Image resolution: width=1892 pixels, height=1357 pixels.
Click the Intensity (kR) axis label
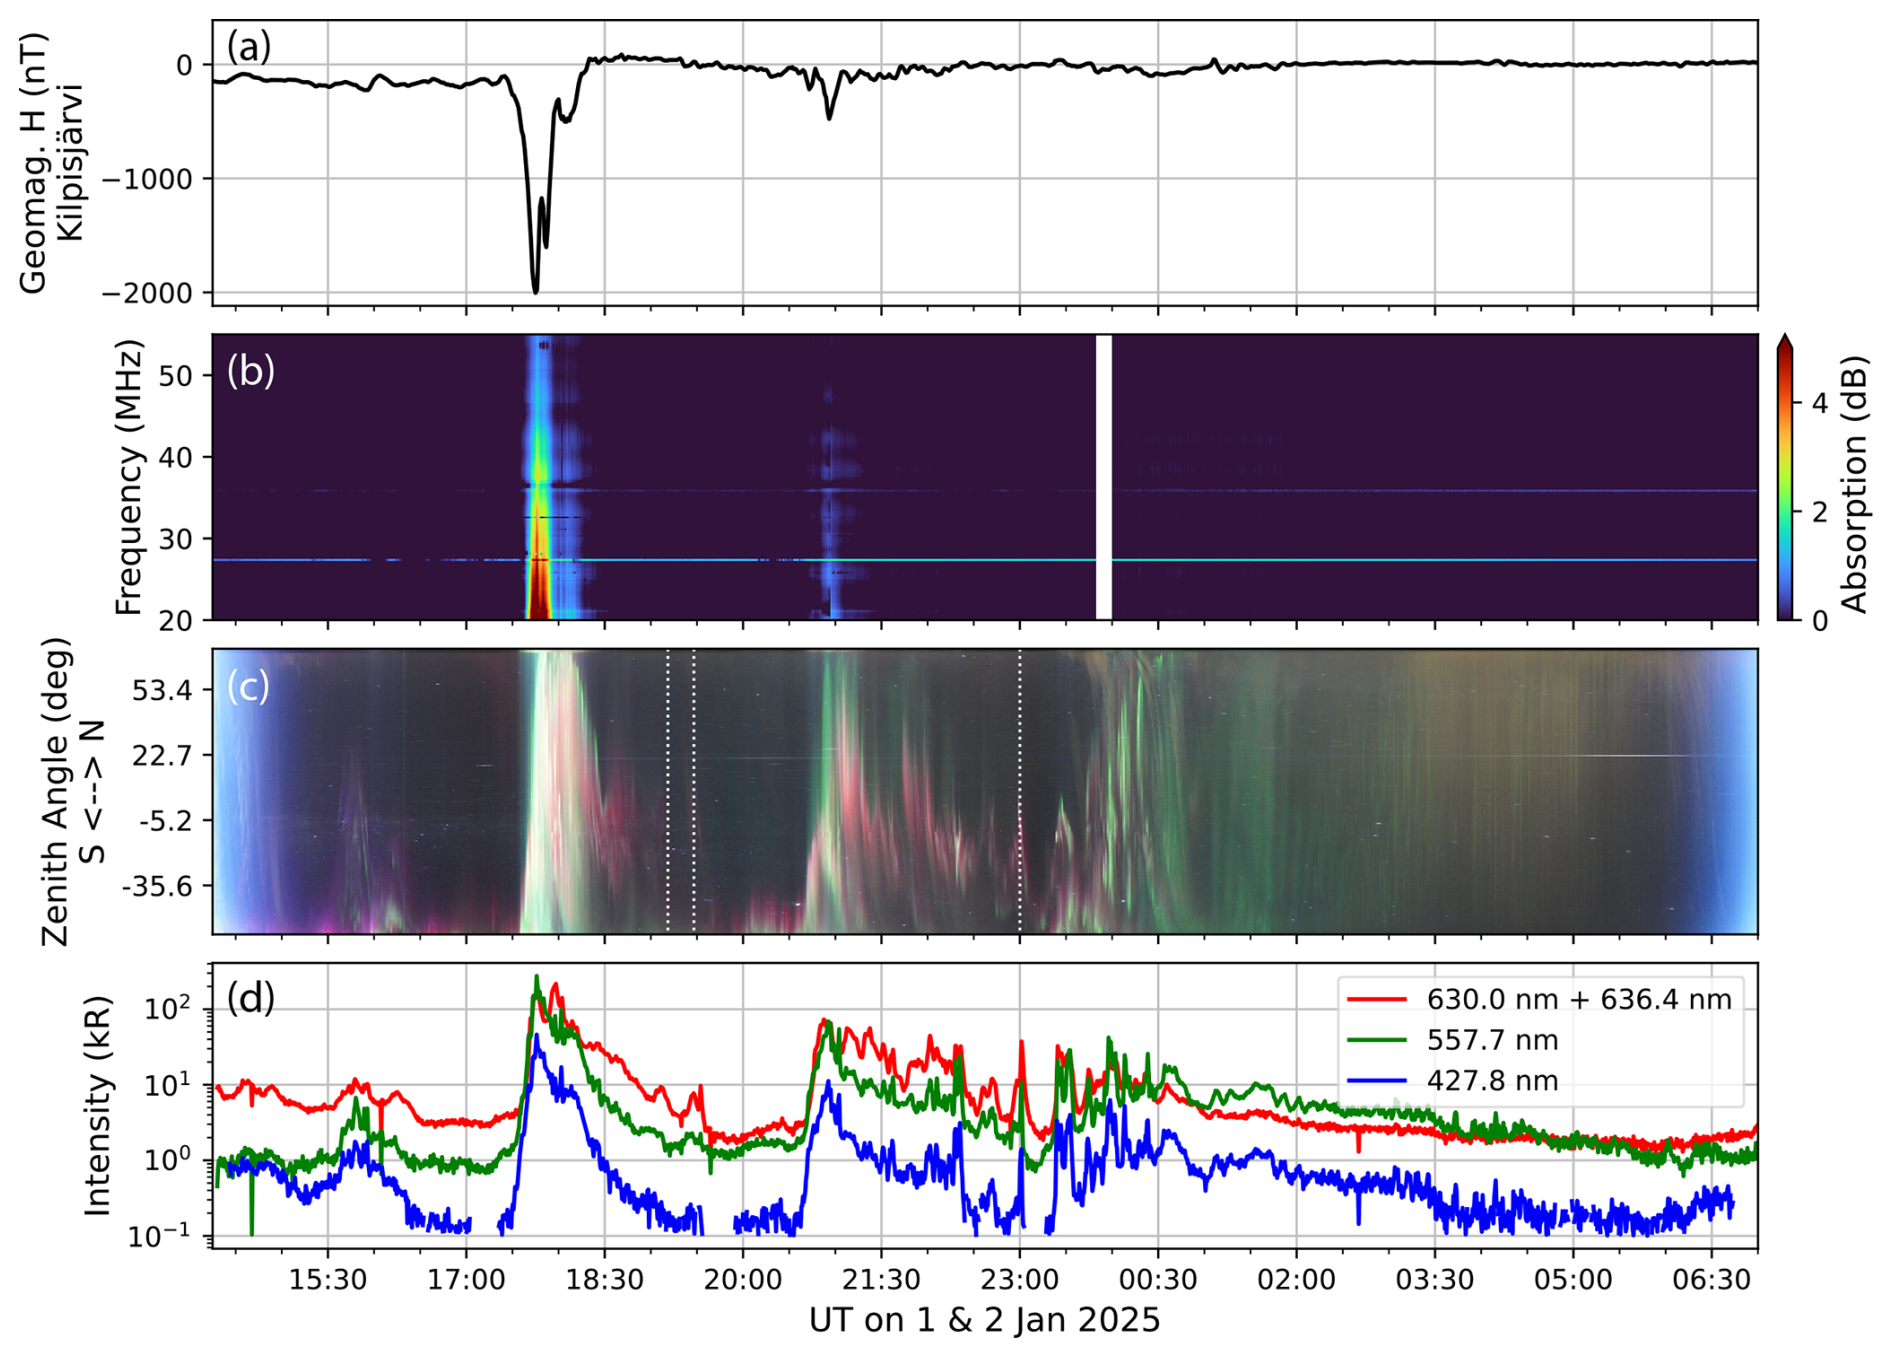pos(97,1106)
